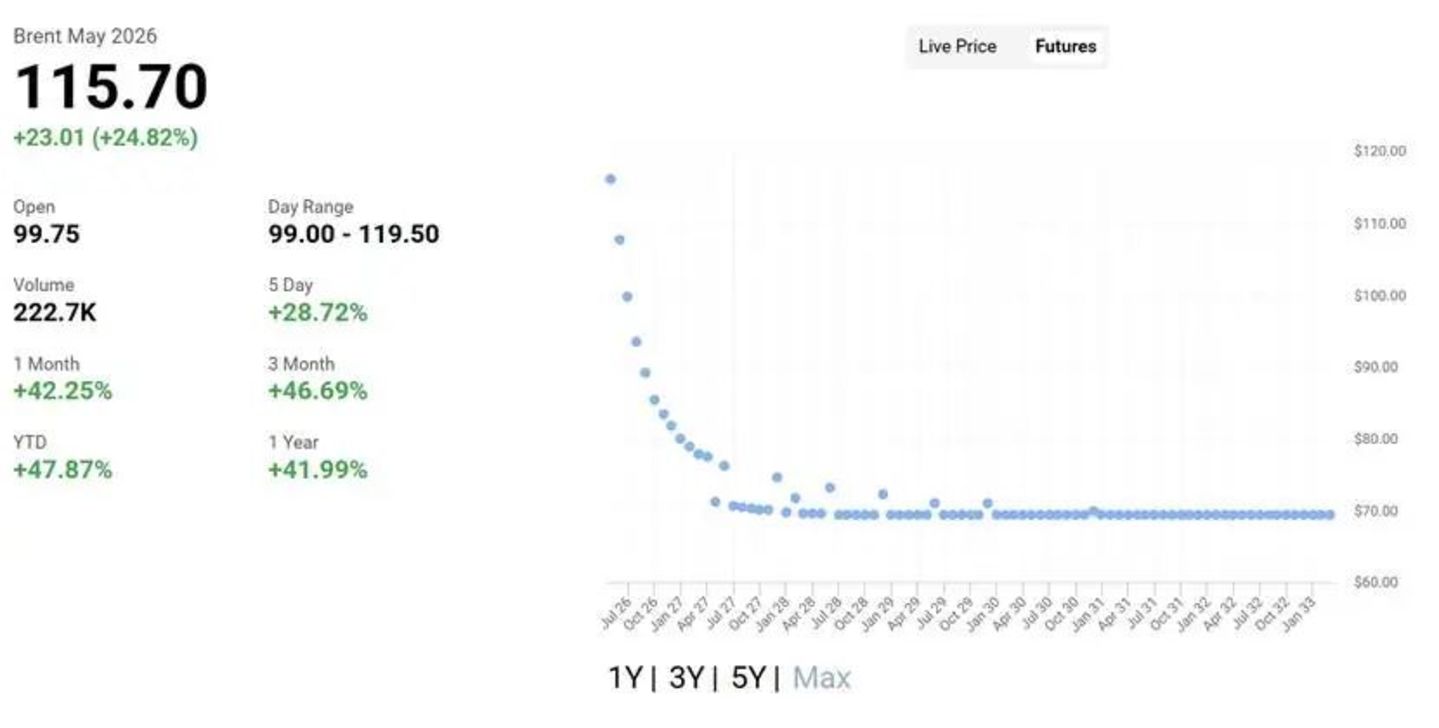Choose the 3Y time range
Image resolution: width=1439 pixels, height=728 pixels.
pyautogui.click(x=687, y=678)
